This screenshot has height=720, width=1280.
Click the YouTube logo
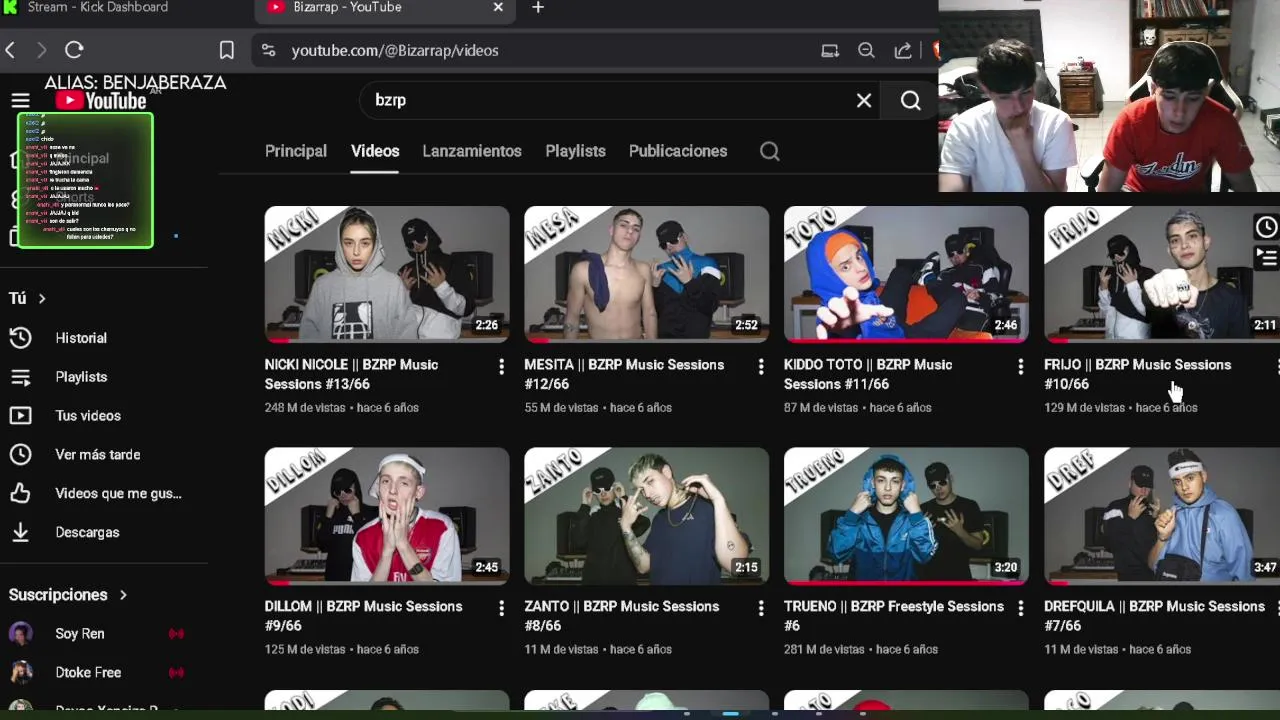[x=101, y=100]
